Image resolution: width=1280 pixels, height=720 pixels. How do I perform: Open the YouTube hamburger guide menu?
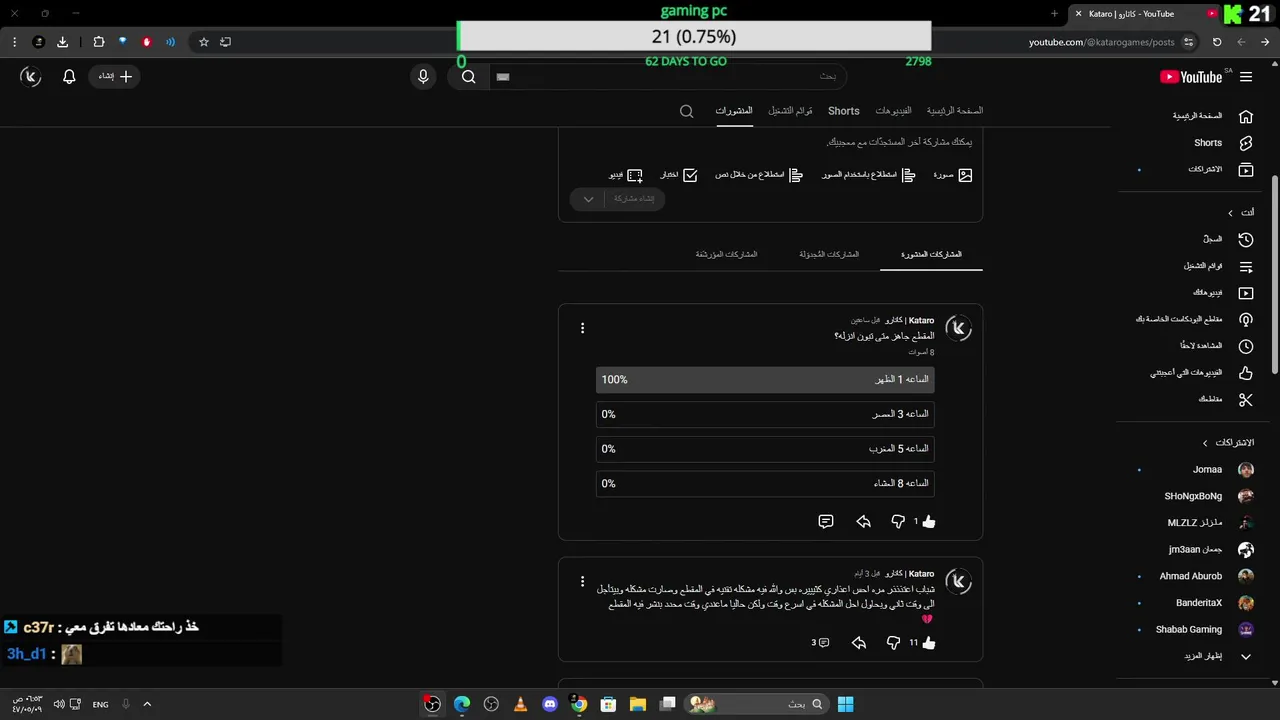1246,77
